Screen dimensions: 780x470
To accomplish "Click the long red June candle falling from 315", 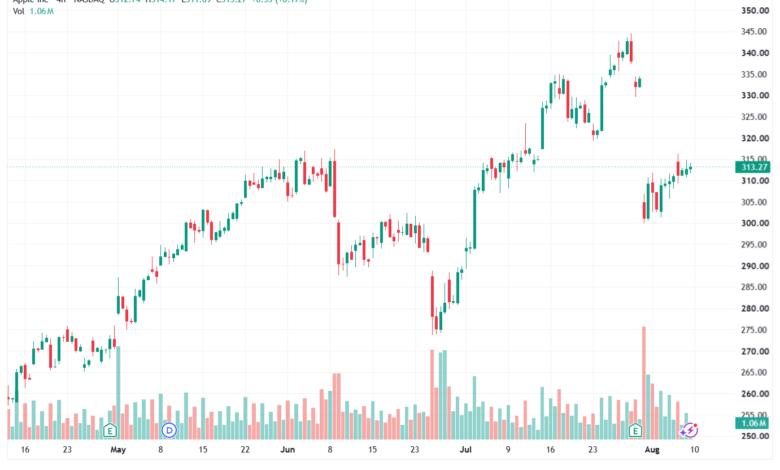I will coord(335,188).
